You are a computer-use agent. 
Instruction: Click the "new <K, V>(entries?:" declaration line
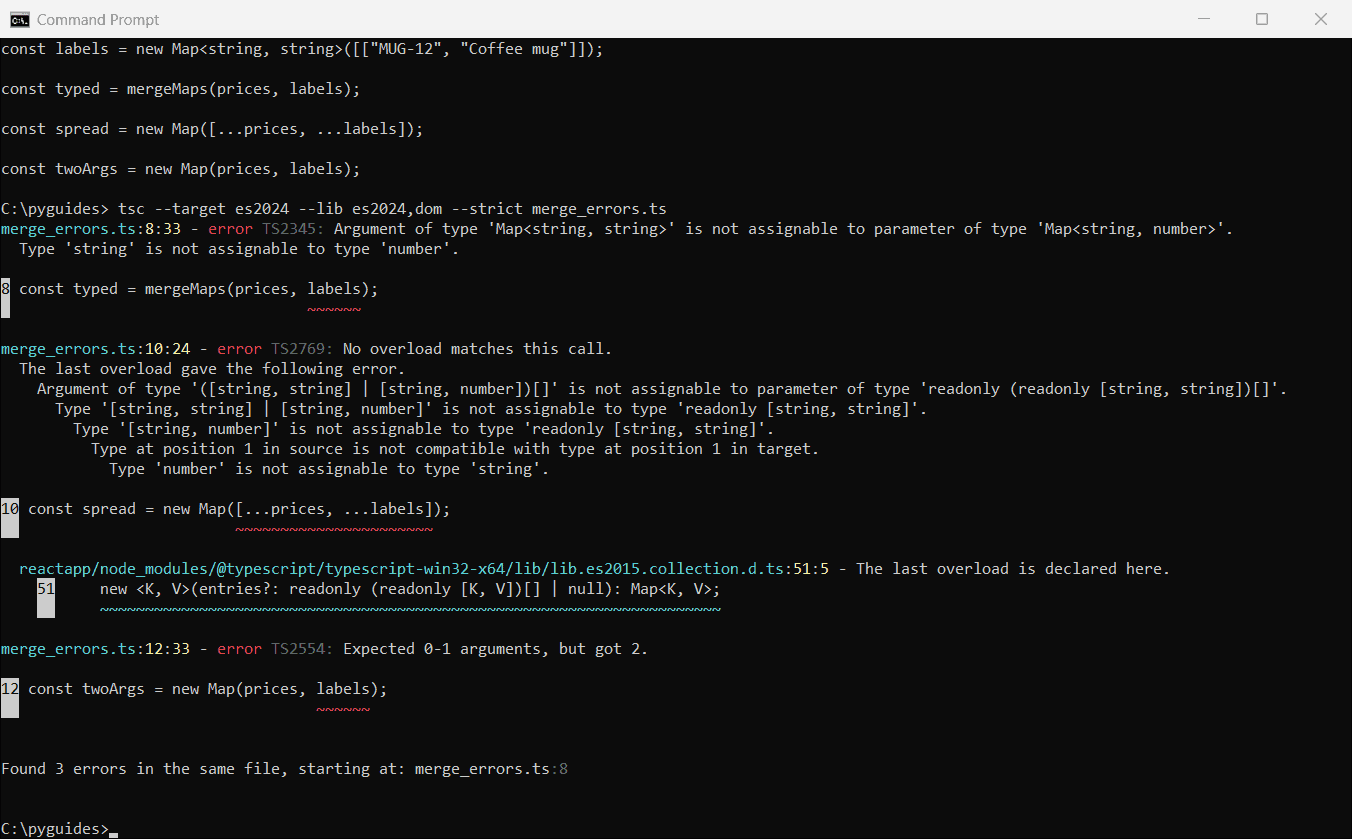[x=410, y=589]
